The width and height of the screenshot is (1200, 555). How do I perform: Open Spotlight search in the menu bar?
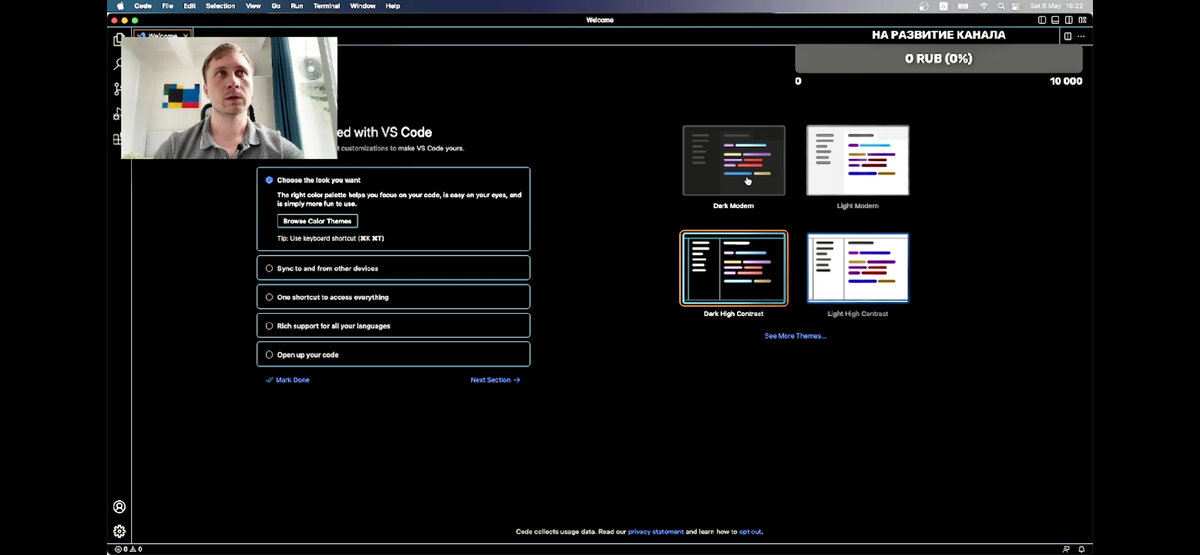coord(1003,6)
